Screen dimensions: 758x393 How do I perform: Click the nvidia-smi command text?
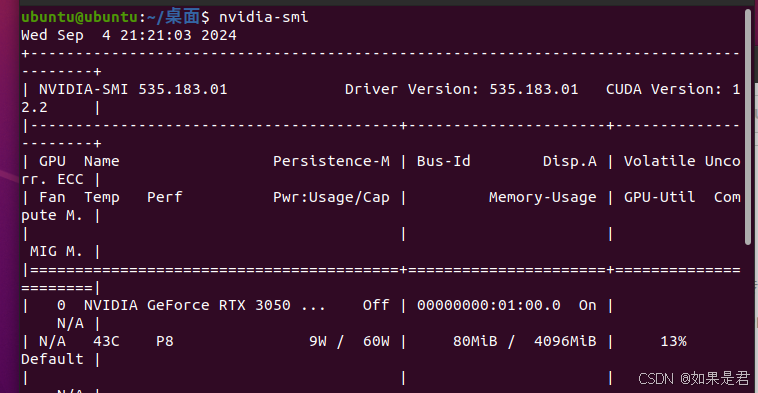coord(263,17)
